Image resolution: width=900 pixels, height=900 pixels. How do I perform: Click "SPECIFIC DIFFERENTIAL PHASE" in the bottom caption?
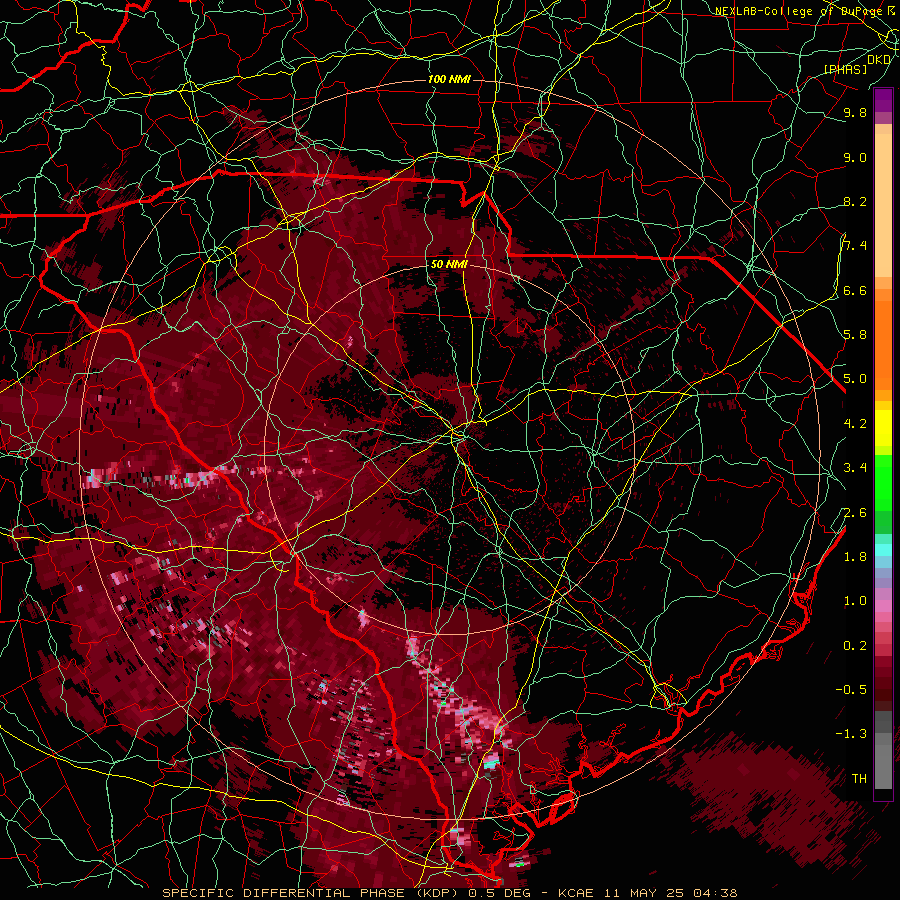click(x=284, y=893)
